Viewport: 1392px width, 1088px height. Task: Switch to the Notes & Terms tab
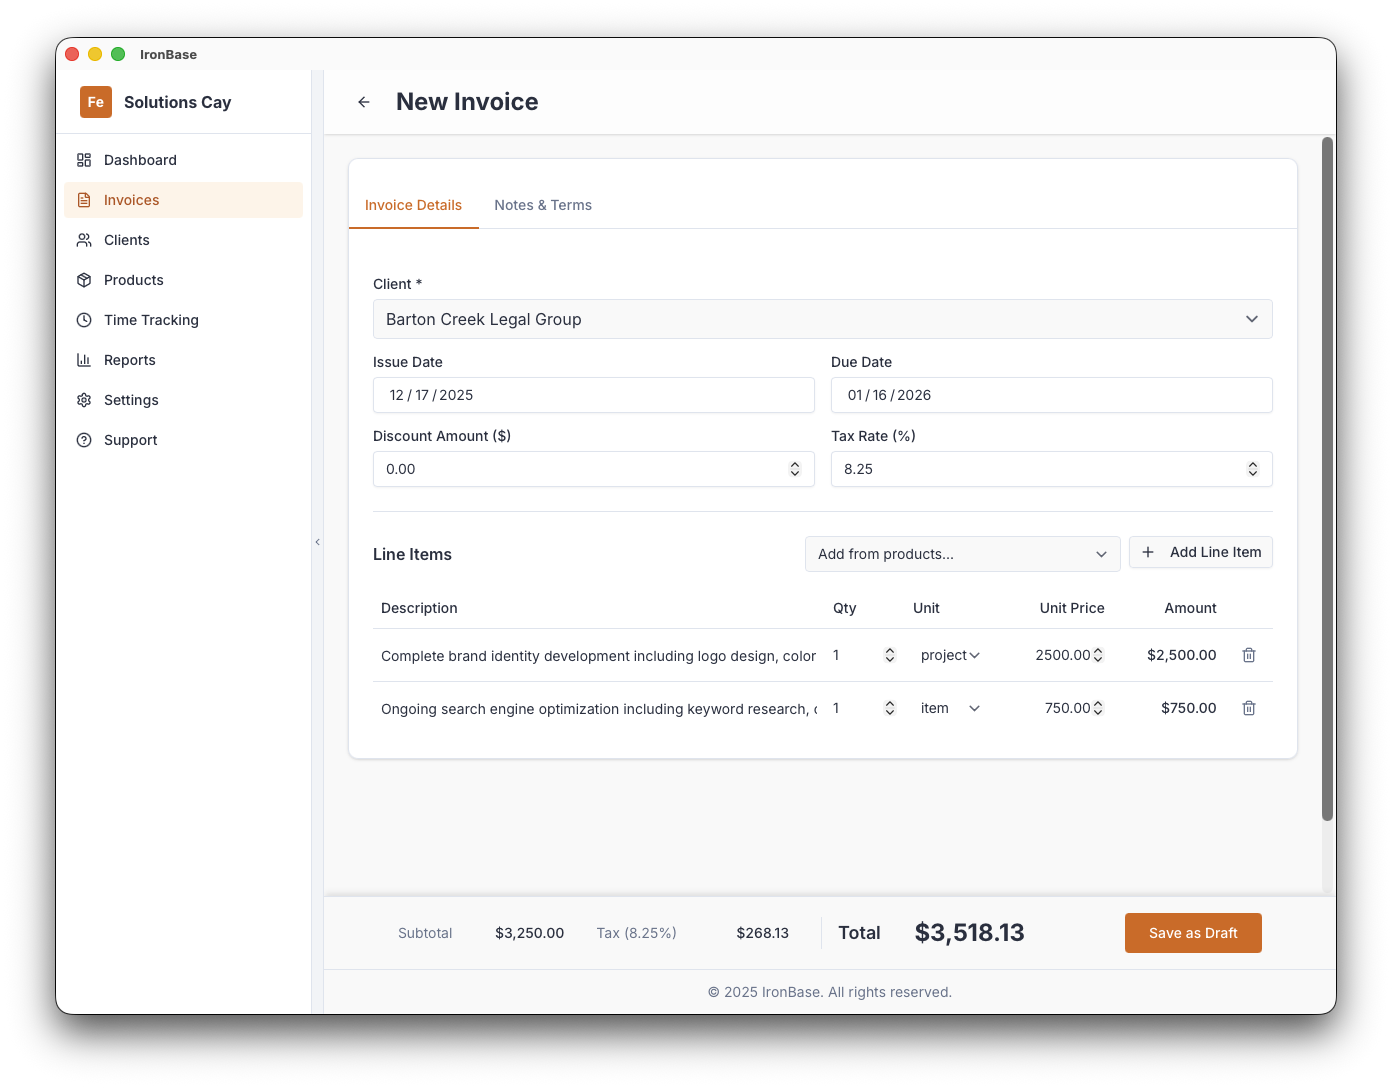click(x=543, y=205)
